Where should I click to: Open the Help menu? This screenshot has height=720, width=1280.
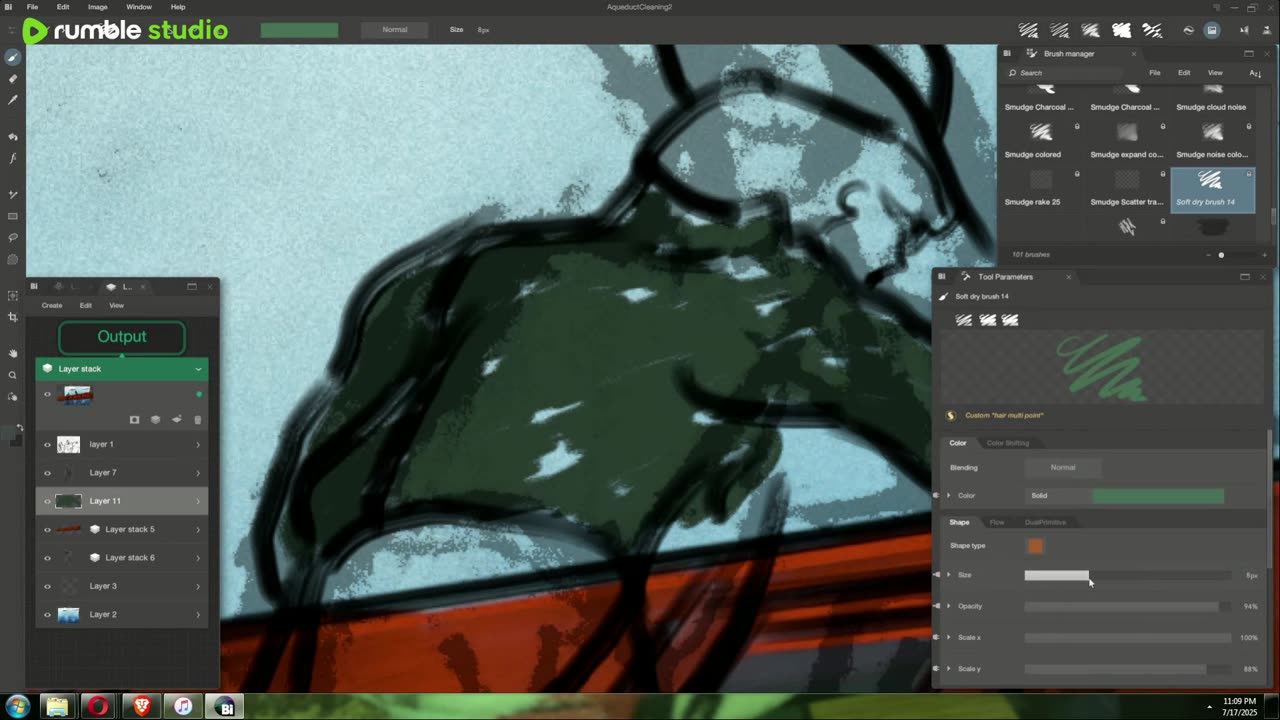coord(178,7)
